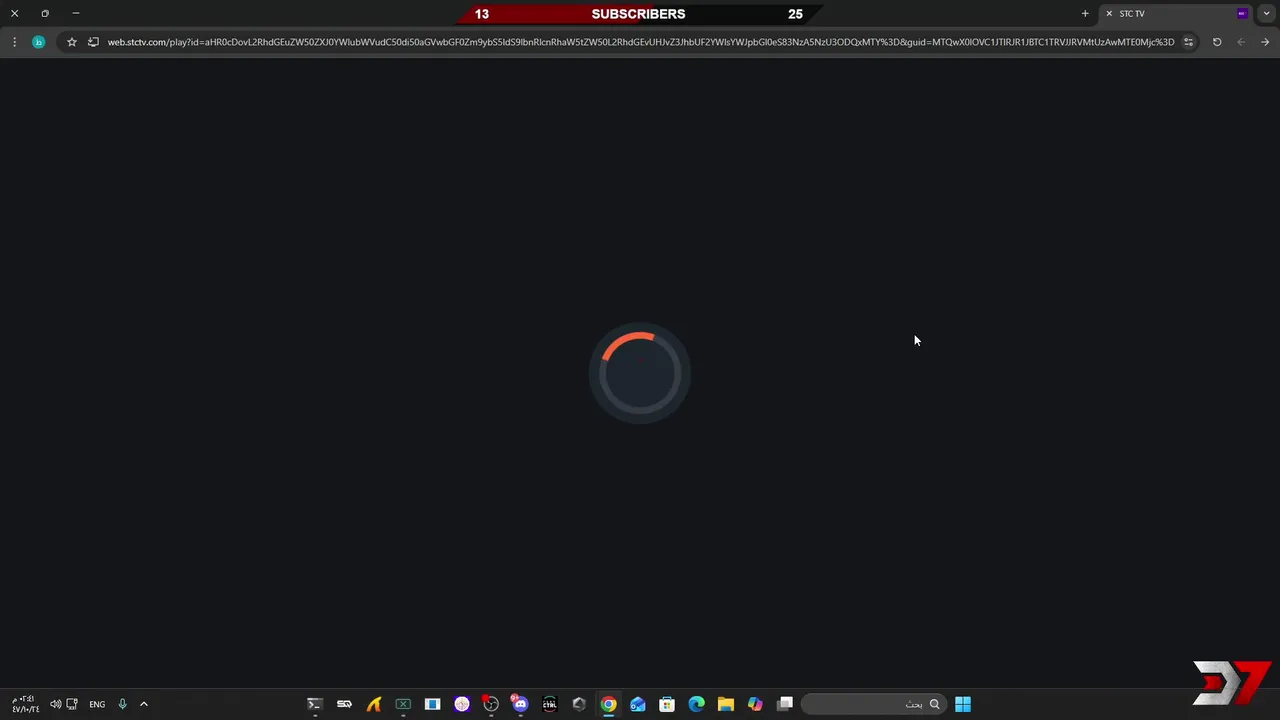Open File Explorer from the taskbar
The width and height of the screenshot is (1280, 720).
click(x=726, y=704)
